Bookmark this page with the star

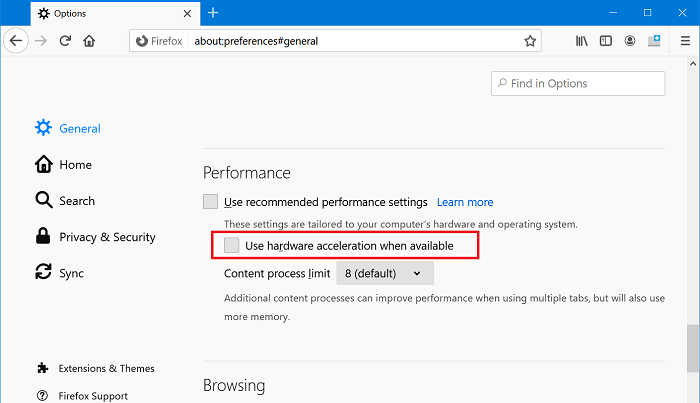530,41
